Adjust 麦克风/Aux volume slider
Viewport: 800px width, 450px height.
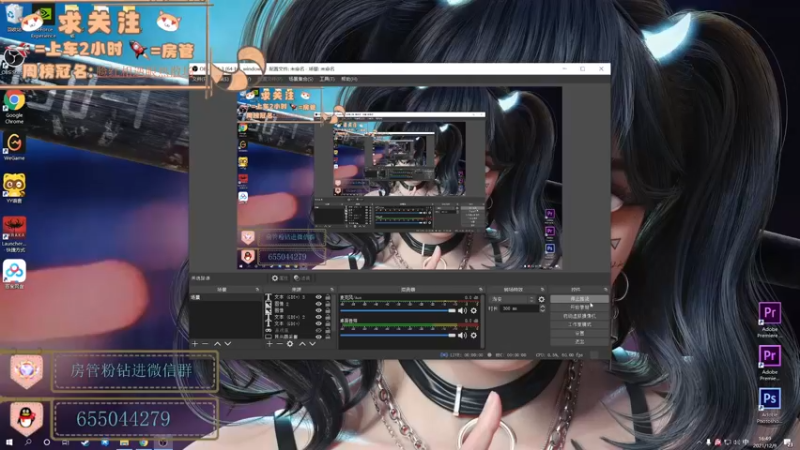pos(398,310)
